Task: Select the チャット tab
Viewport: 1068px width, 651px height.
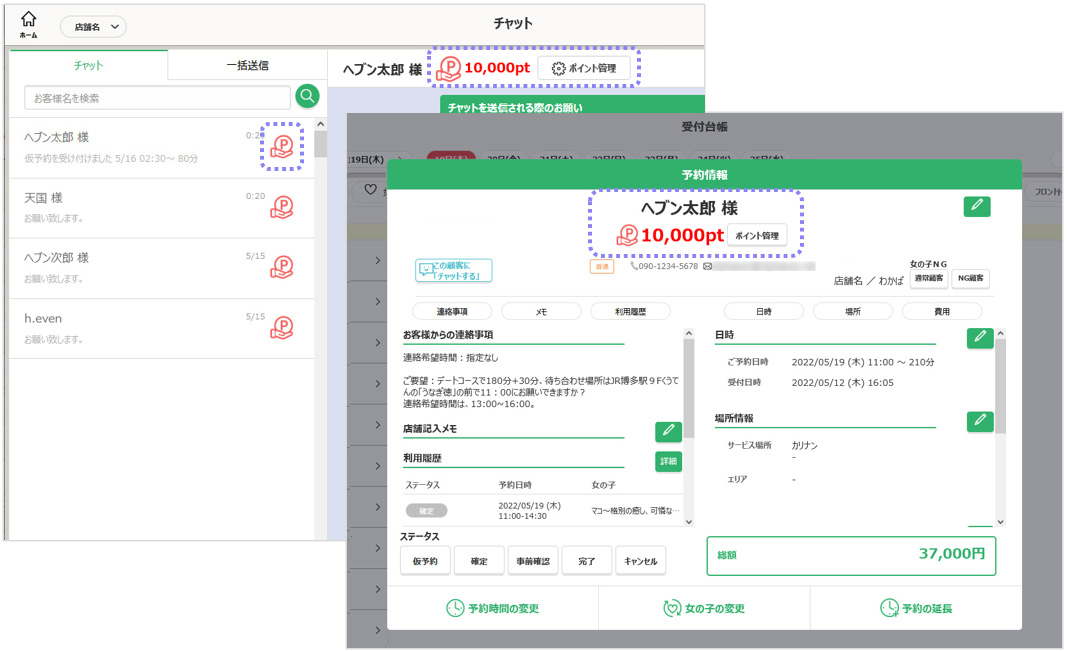Action: point(88,65)
